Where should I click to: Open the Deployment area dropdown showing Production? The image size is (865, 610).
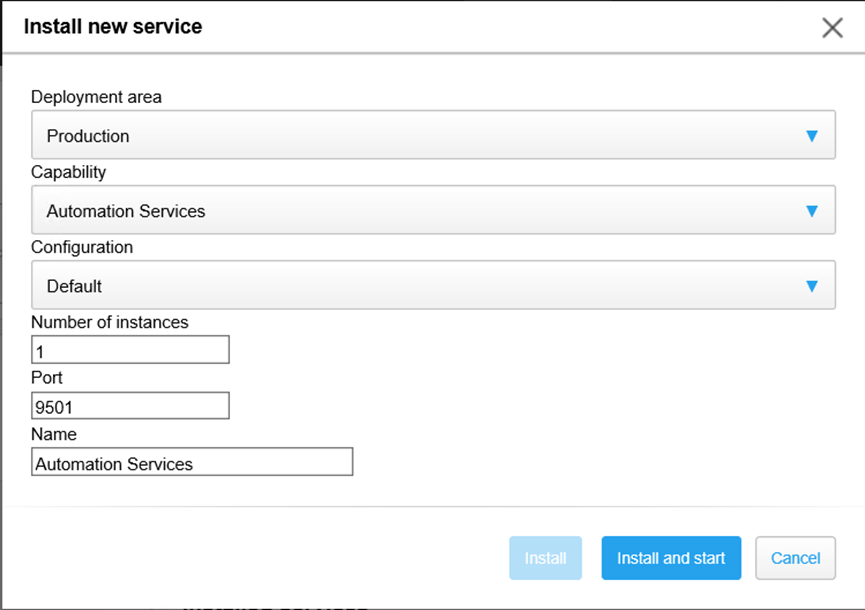420,136
